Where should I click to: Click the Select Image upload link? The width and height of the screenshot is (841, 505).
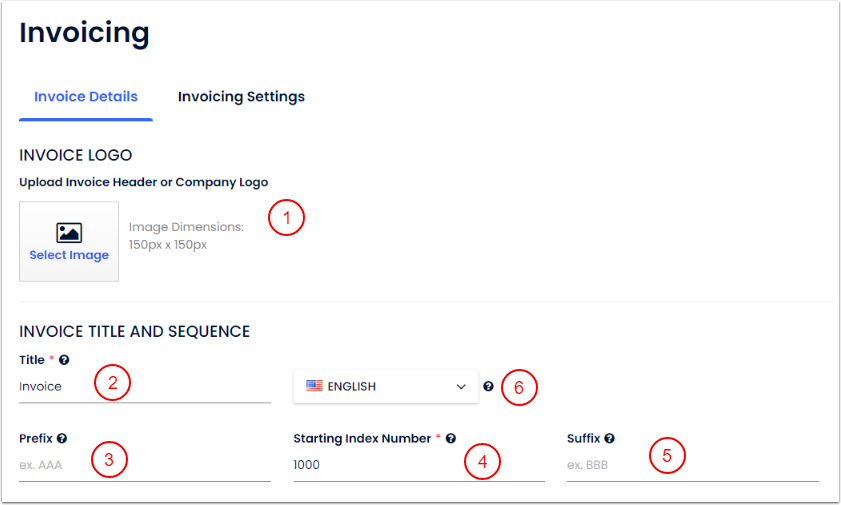(x=69, y=255)
